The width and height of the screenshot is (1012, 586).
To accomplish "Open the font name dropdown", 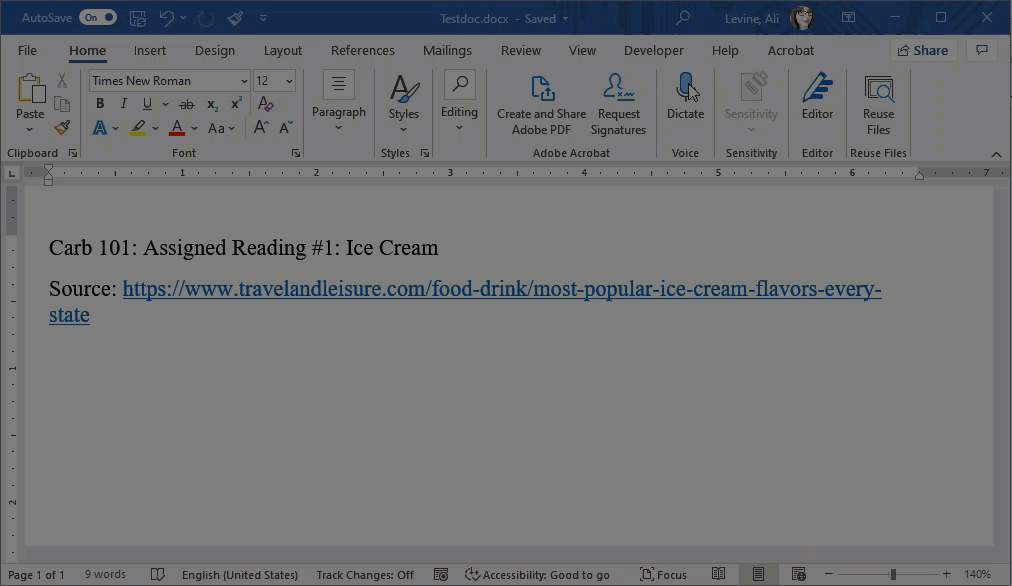I will pyautogui.click(x=246, y=80).
